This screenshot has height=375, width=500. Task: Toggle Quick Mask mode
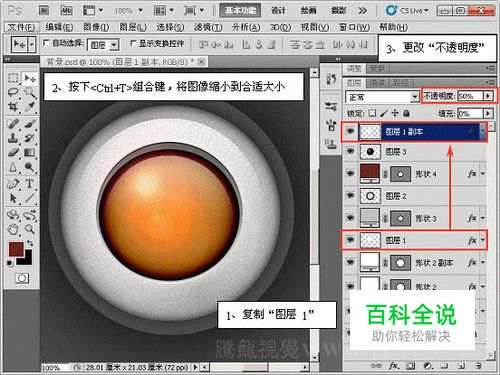point(22,278)
